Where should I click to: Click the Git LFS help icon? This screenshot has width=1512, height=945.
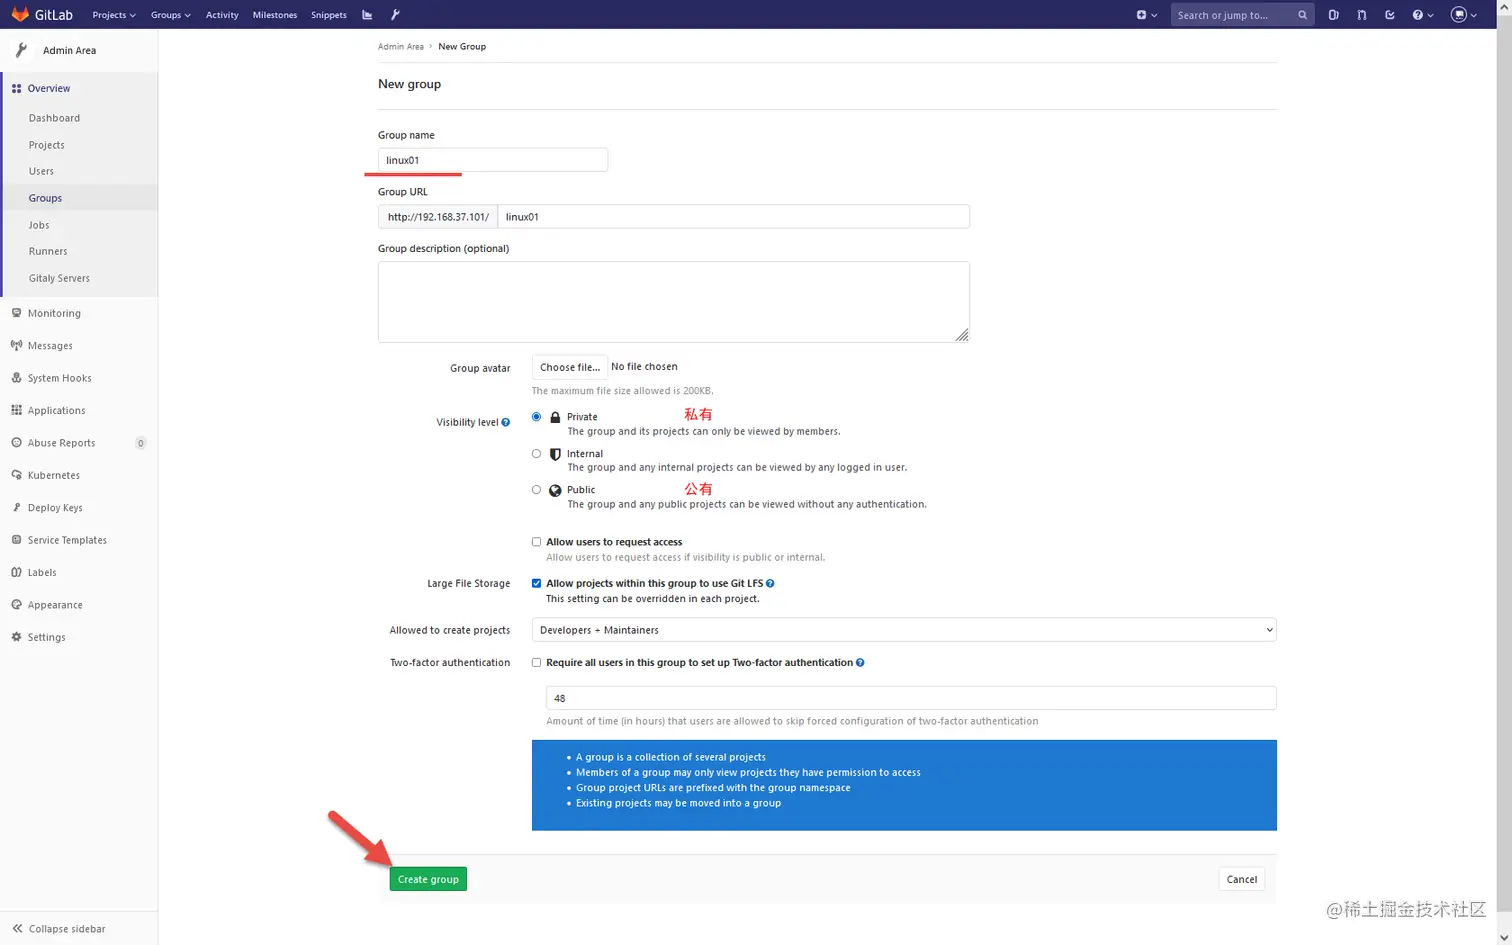(x=770, y=583)
